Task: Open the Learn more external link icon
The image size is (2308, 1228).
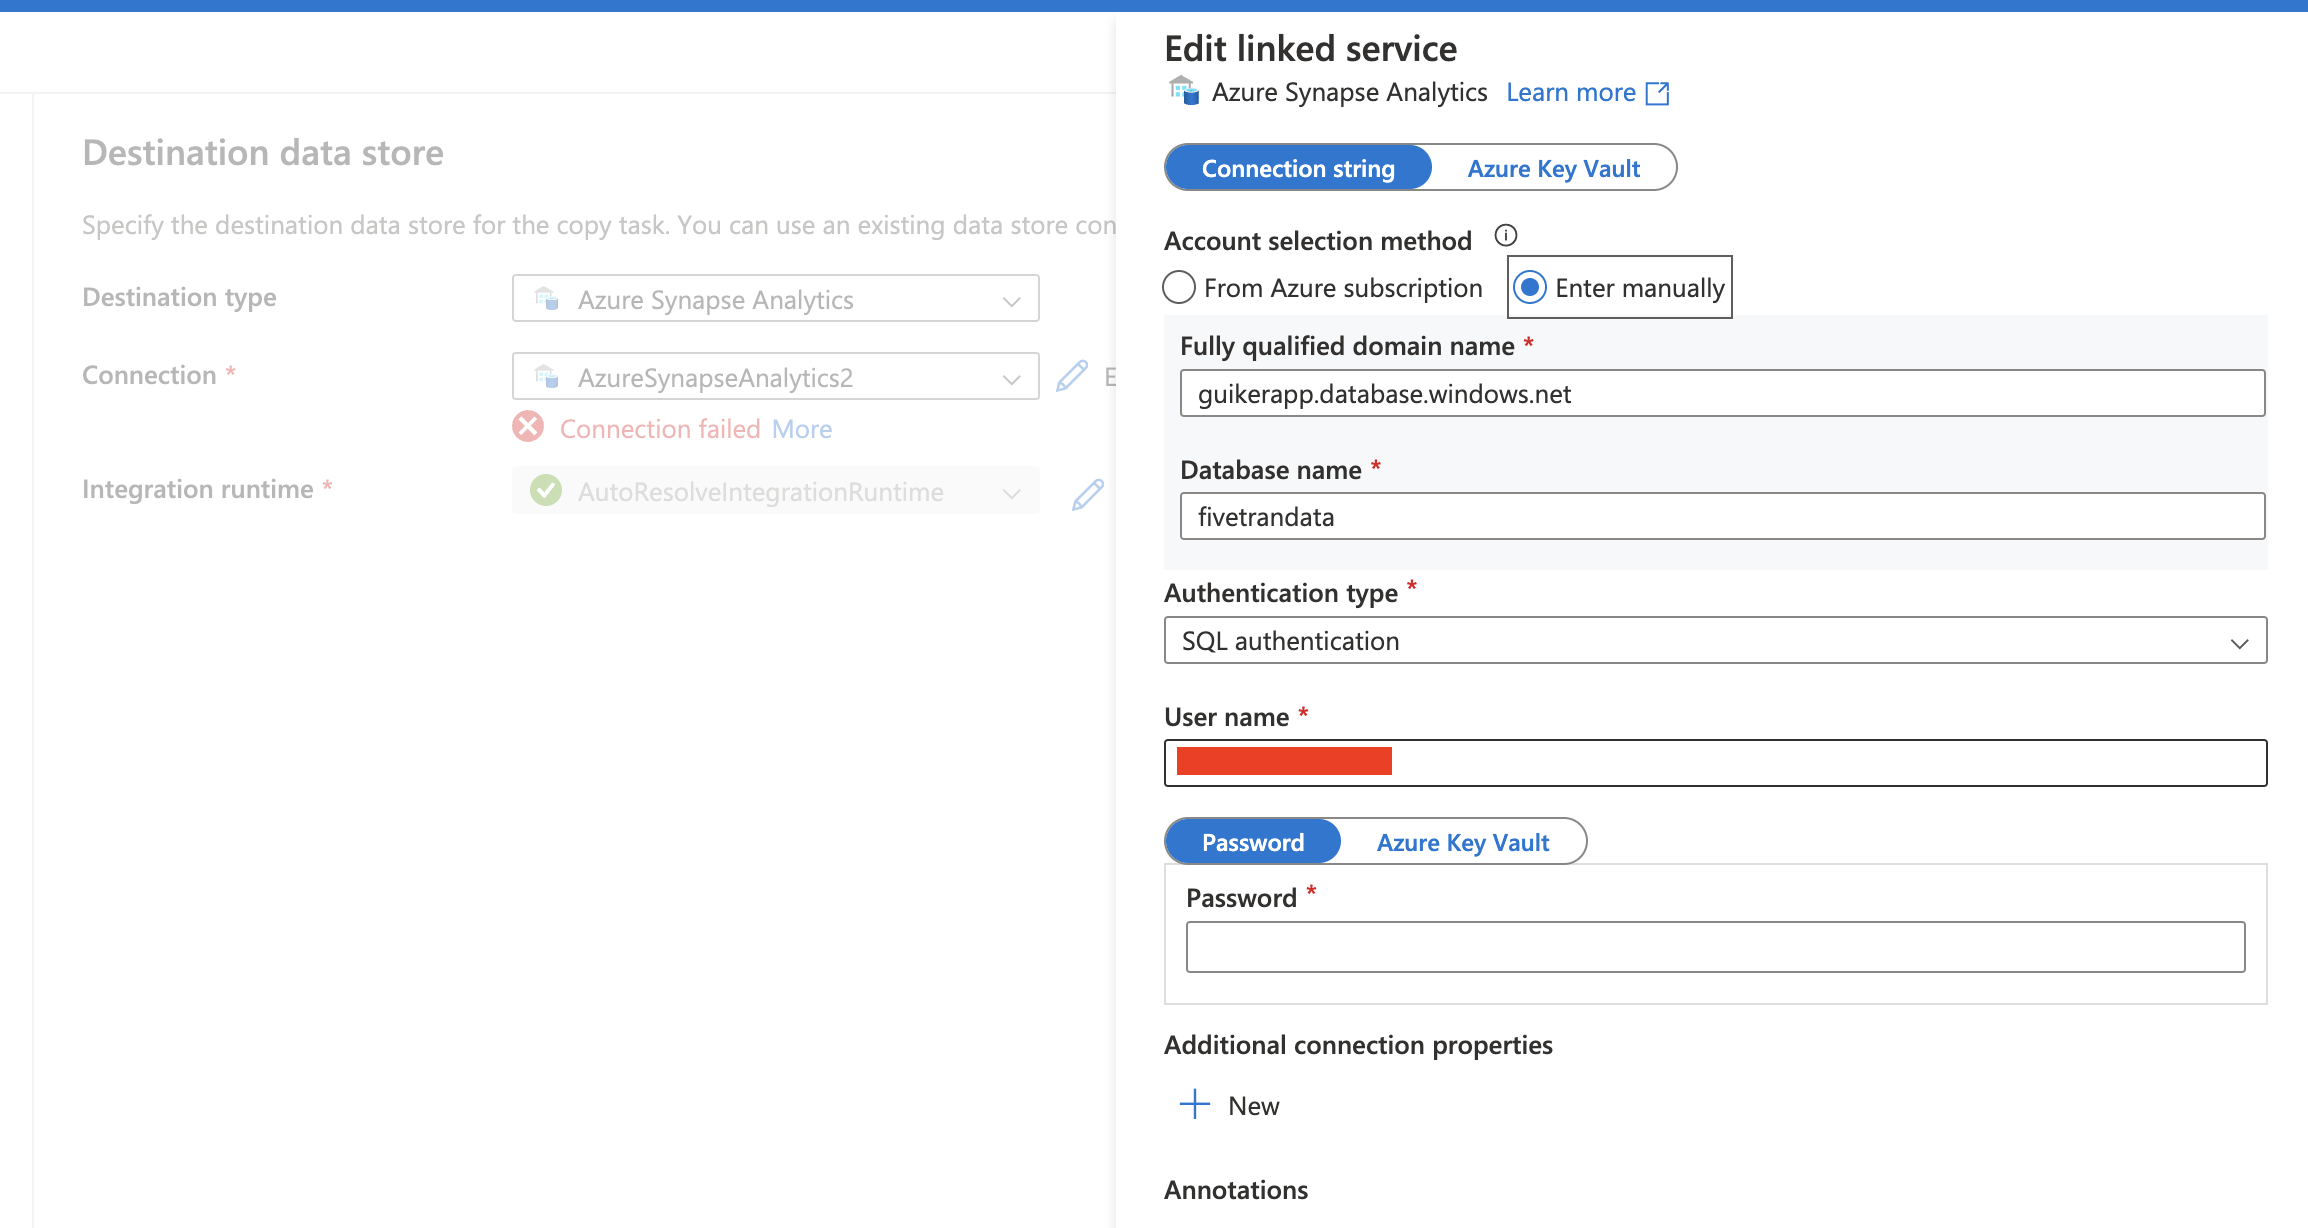Action: 1657,93
